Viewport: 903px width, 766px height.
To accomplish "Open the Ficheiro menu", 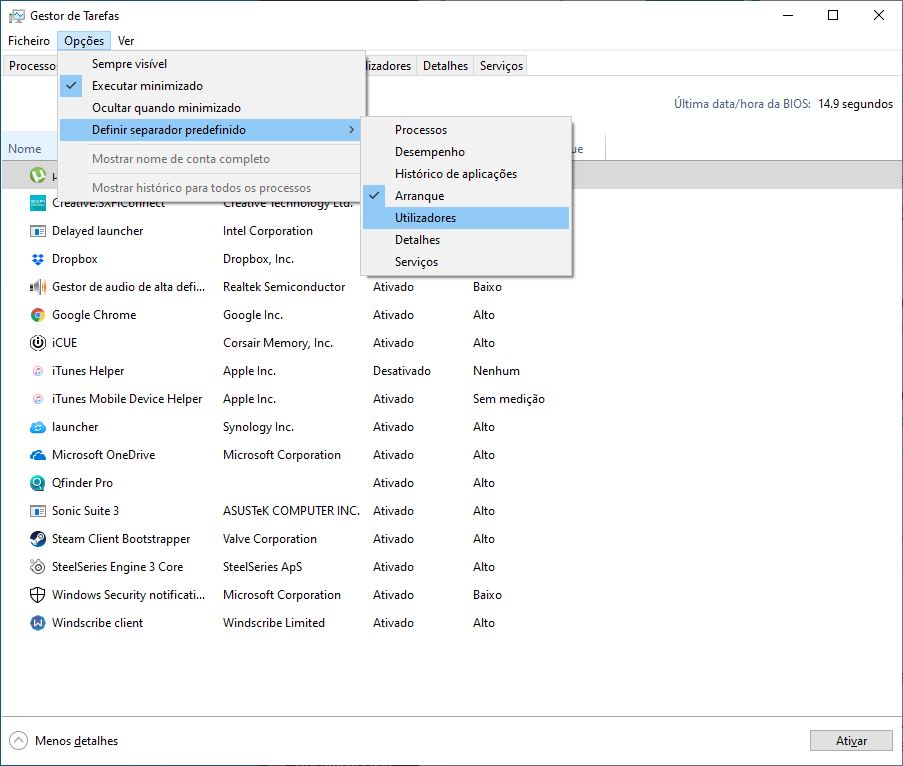I will (x=29, y=41).
